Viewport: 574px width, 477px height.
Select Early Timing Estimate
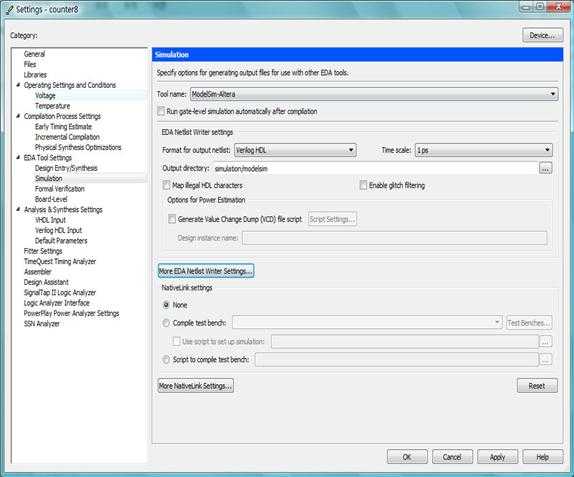[x=63, y=126]
